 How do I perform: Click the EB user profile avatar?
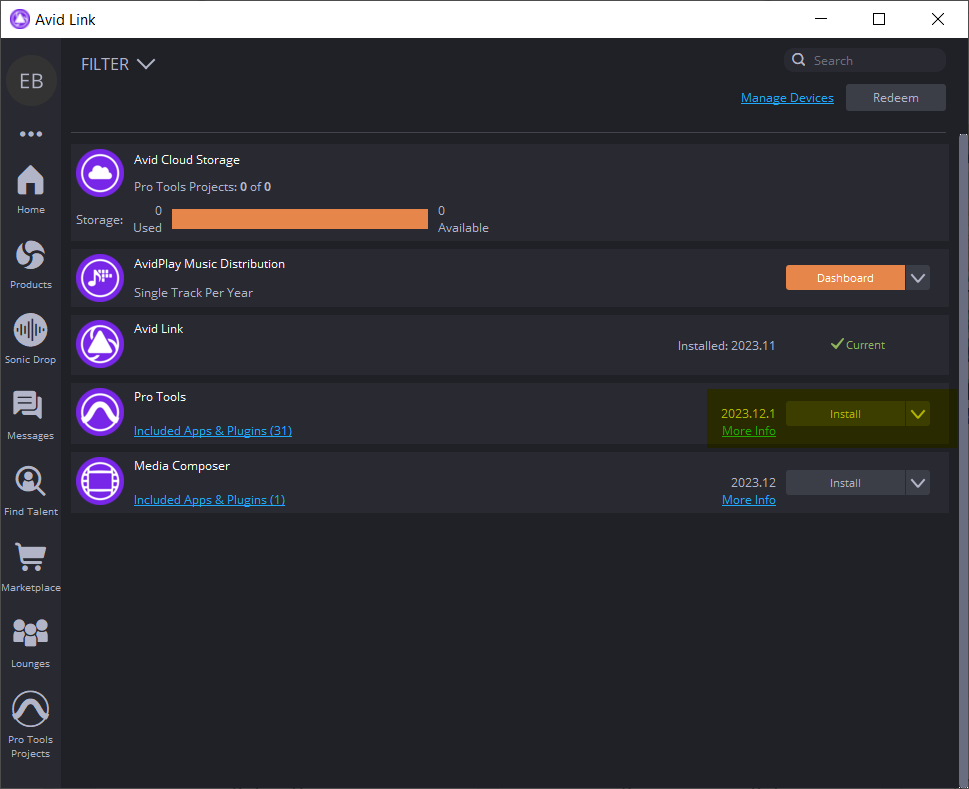pyautogui.click(x=31, y=81)
